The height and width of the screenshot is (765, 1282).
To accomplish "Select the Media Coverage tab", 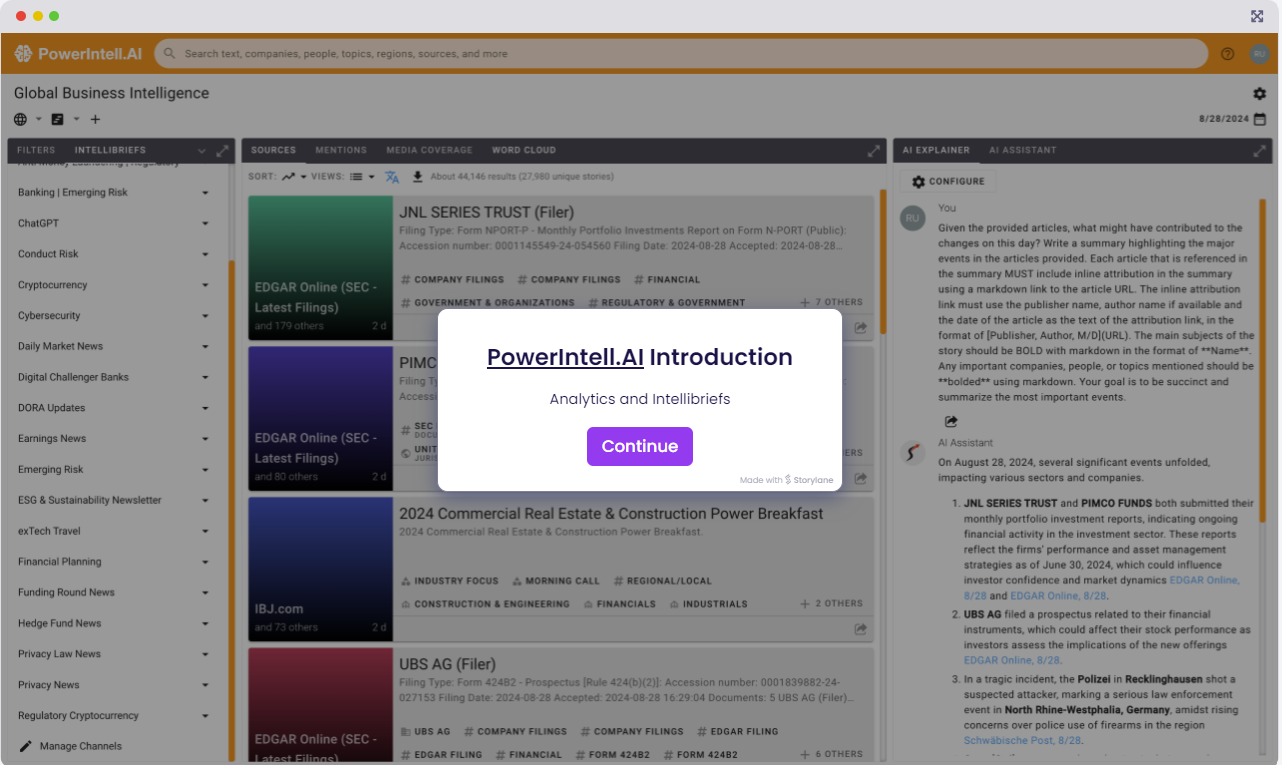I will [429, 150].
